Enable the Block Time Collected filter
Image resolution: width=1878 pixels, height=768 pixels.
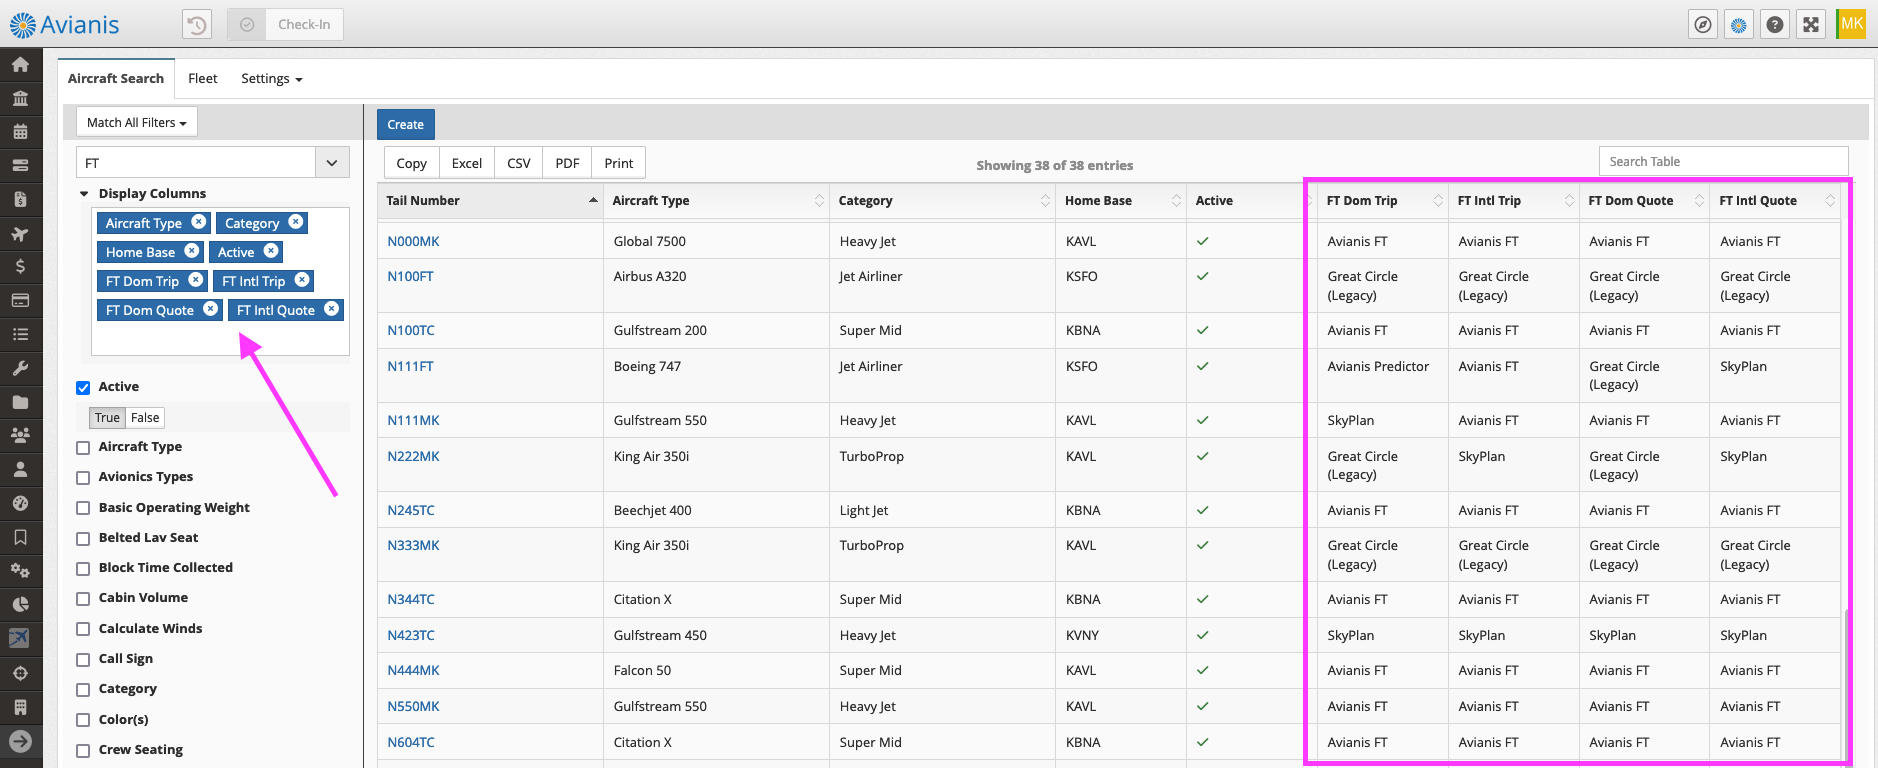(x=83, y=569)
